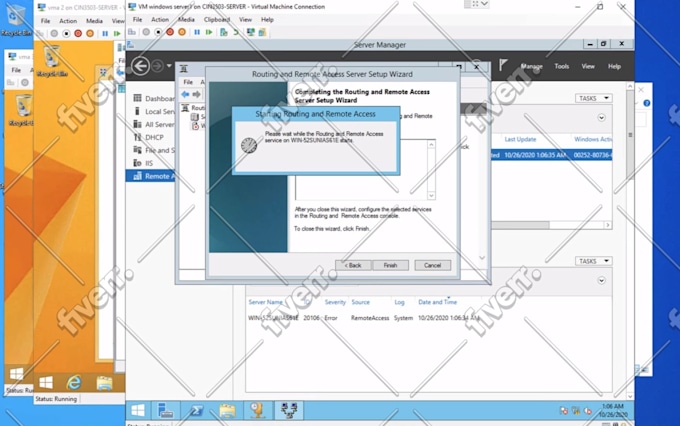Open Action menu in front VM Connection window

click(160, 20)
